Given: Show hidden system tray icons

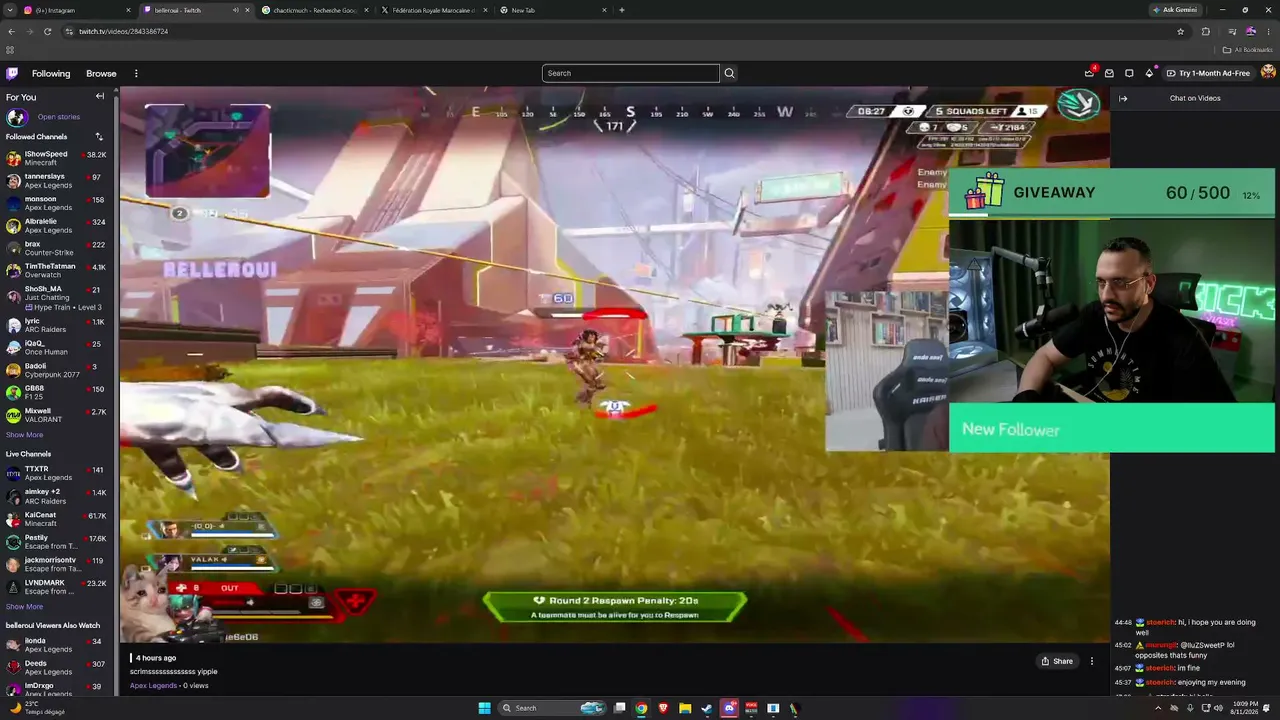Looking at the screenshot, I should click(1159, 708).
